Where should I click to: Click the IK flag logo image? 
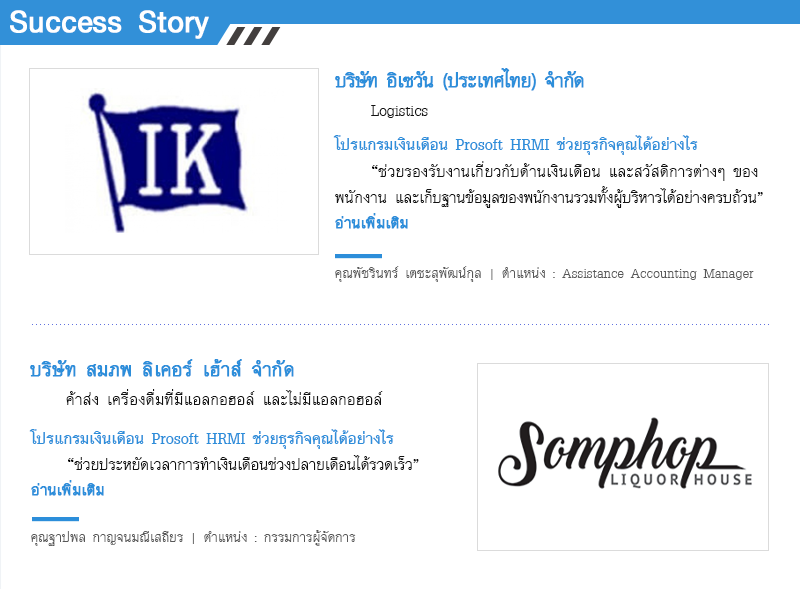(x=174, y=161)
